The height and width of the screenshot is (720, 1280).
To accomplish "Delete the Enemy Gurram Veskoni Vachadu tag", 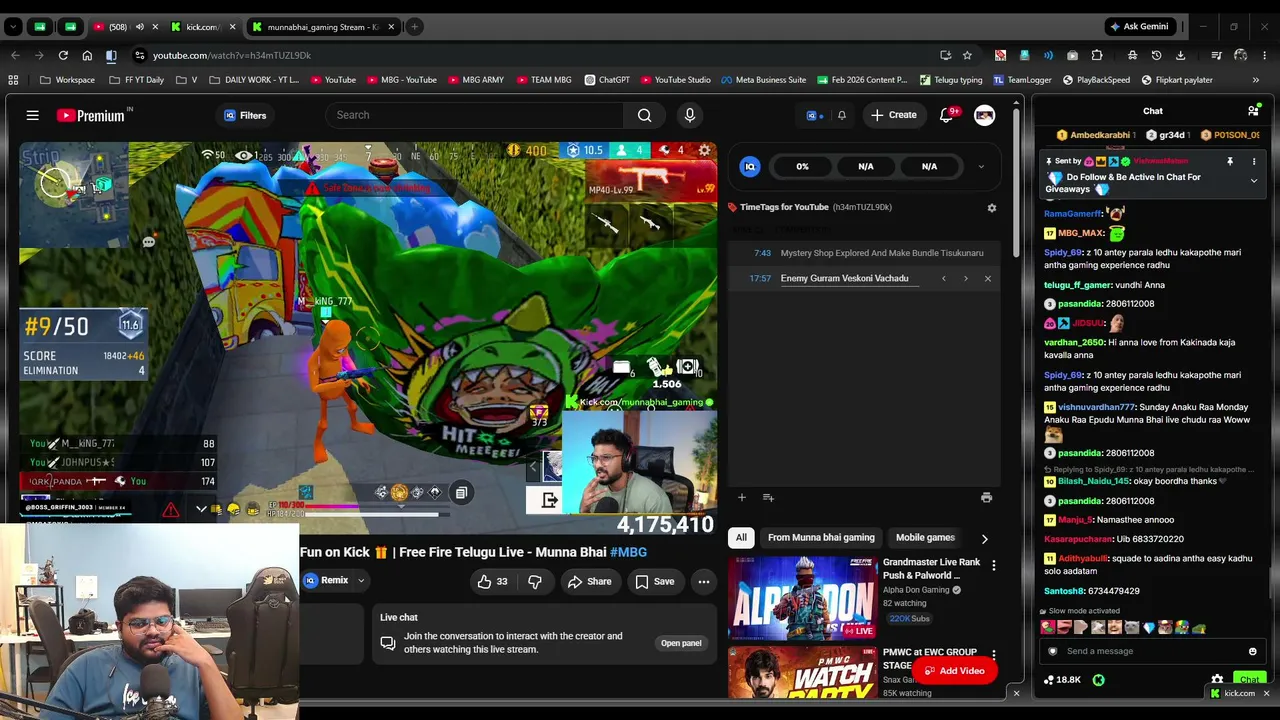I will click(x=988, y=278).
